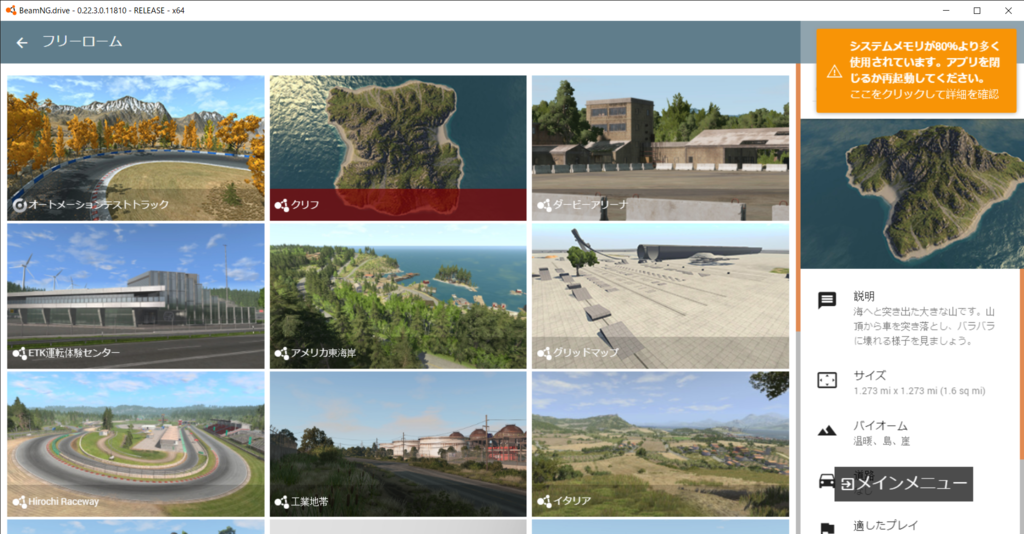Follow the ここをクリックして詳細を確認 link

(x=924, y=95)
